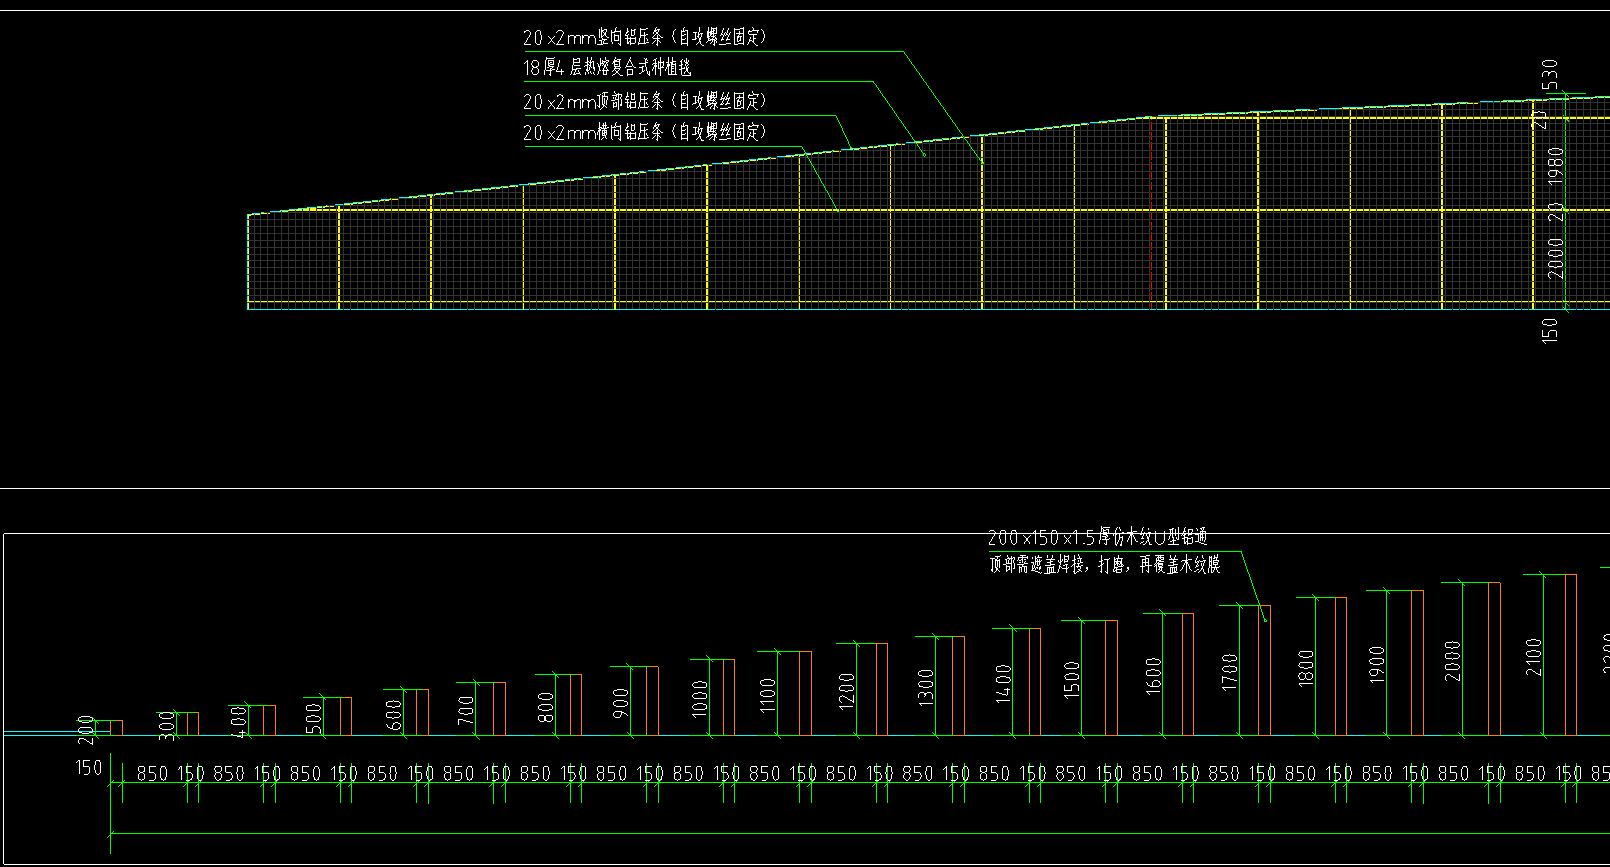Viewport: 1610px width, 867px height.
Task: Click the 800 height dimension text
Action: (x=545, y=706)
